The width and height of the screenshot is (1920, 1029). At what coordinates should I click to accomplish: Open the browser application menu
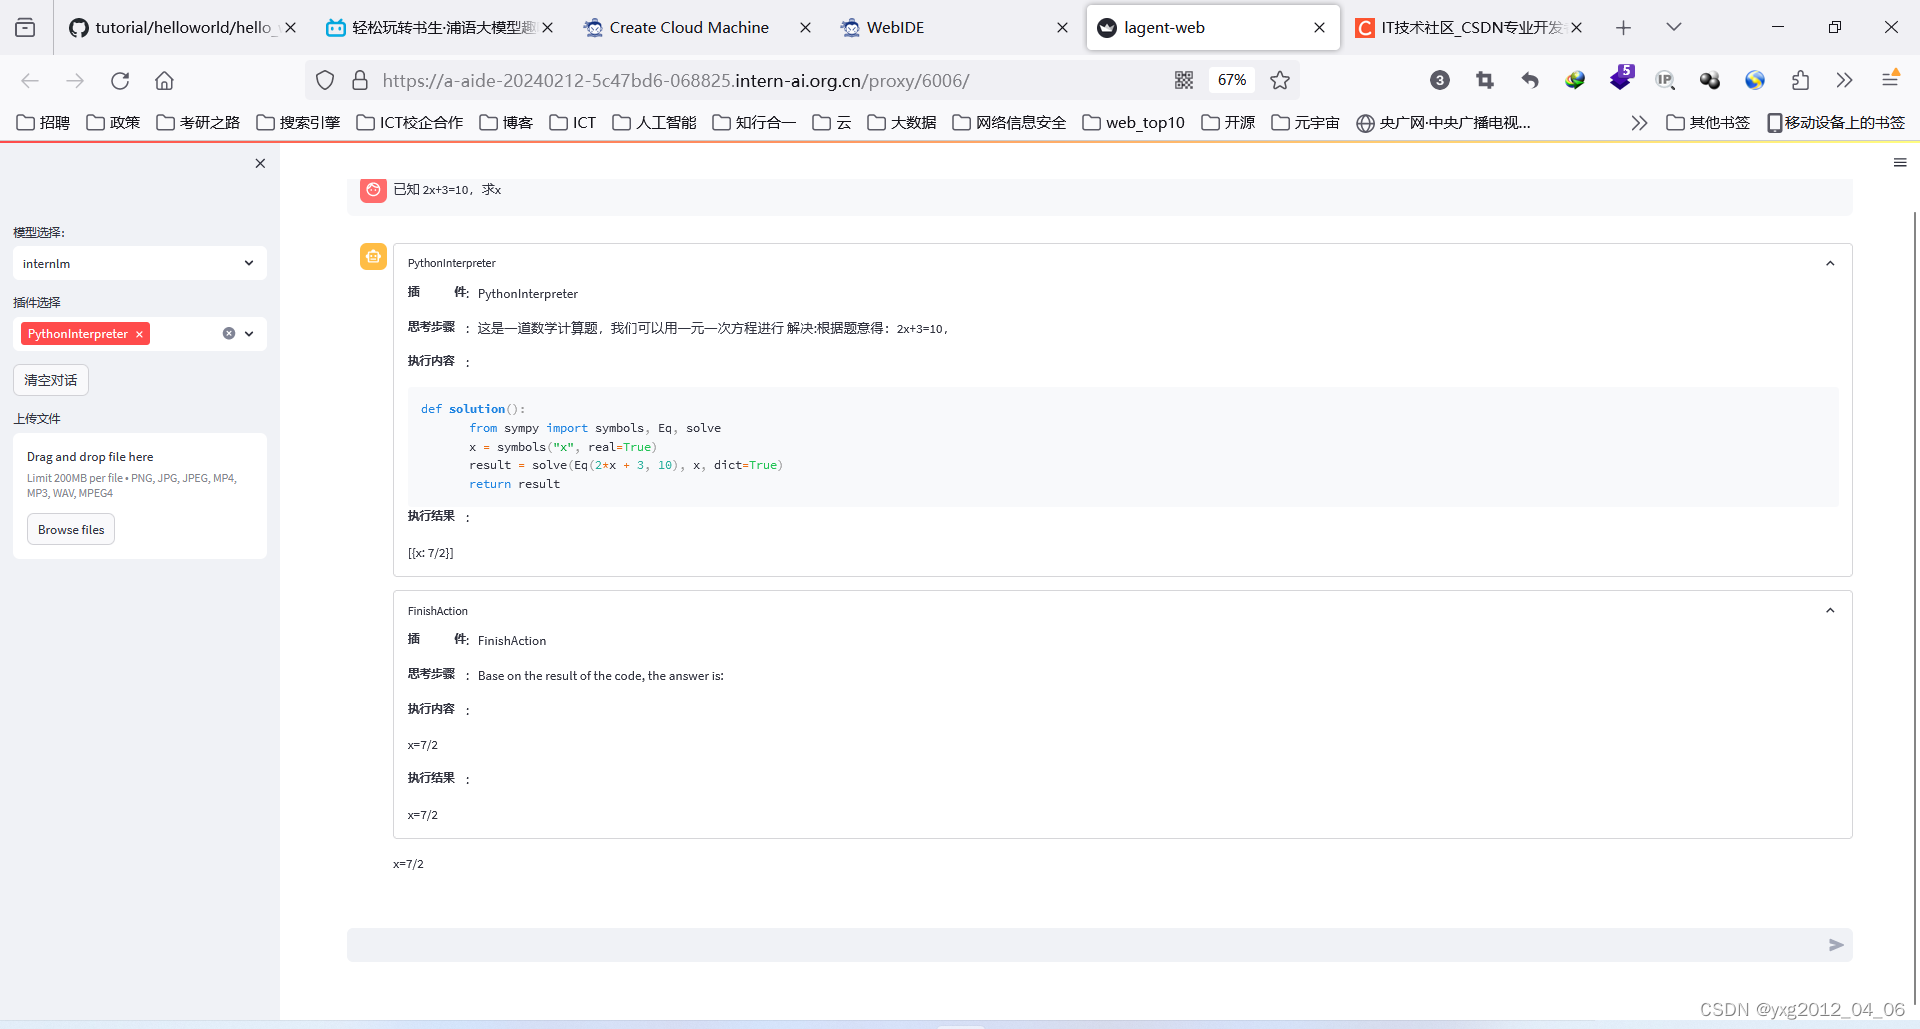click(x=1890, y=80)
